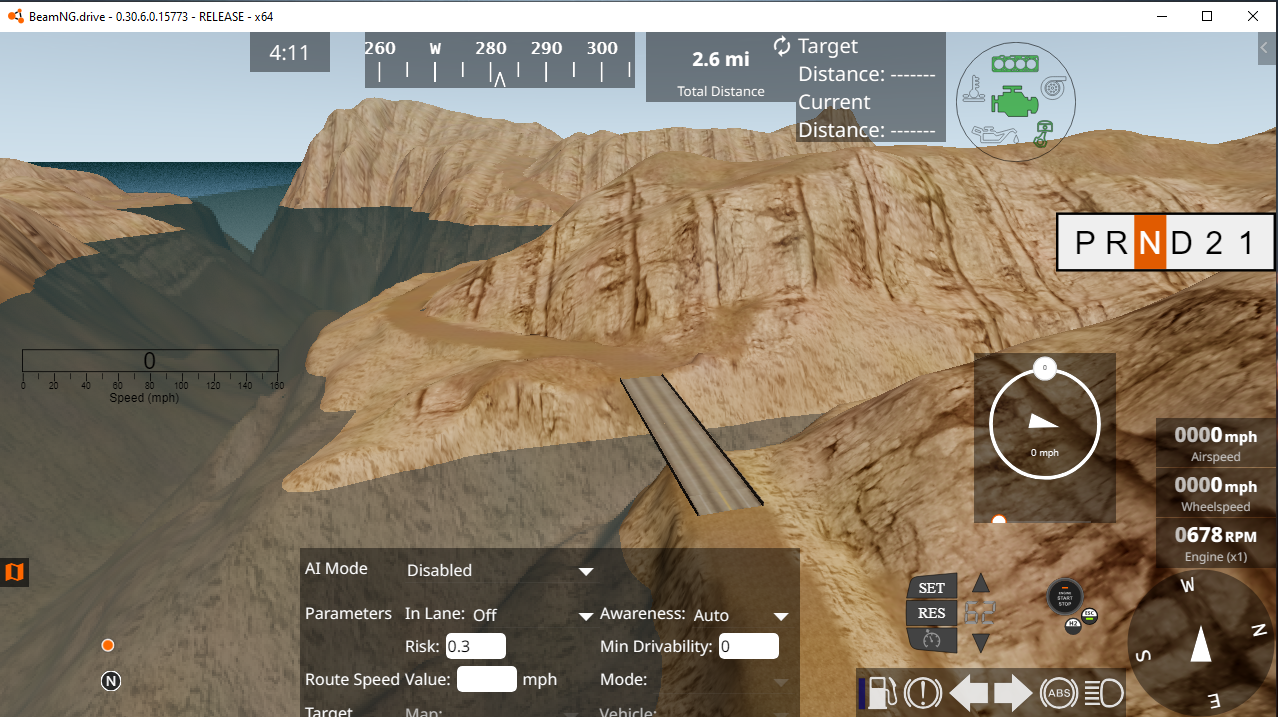This screenshot has height=717, width=1278.
Task: Click the parking brake warning icon
Action: pos(922,692)
